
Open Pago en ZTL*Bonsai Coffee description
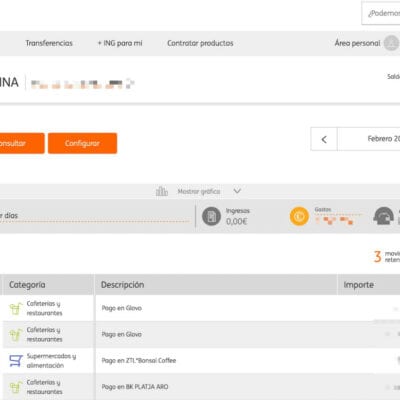[139, 360]
